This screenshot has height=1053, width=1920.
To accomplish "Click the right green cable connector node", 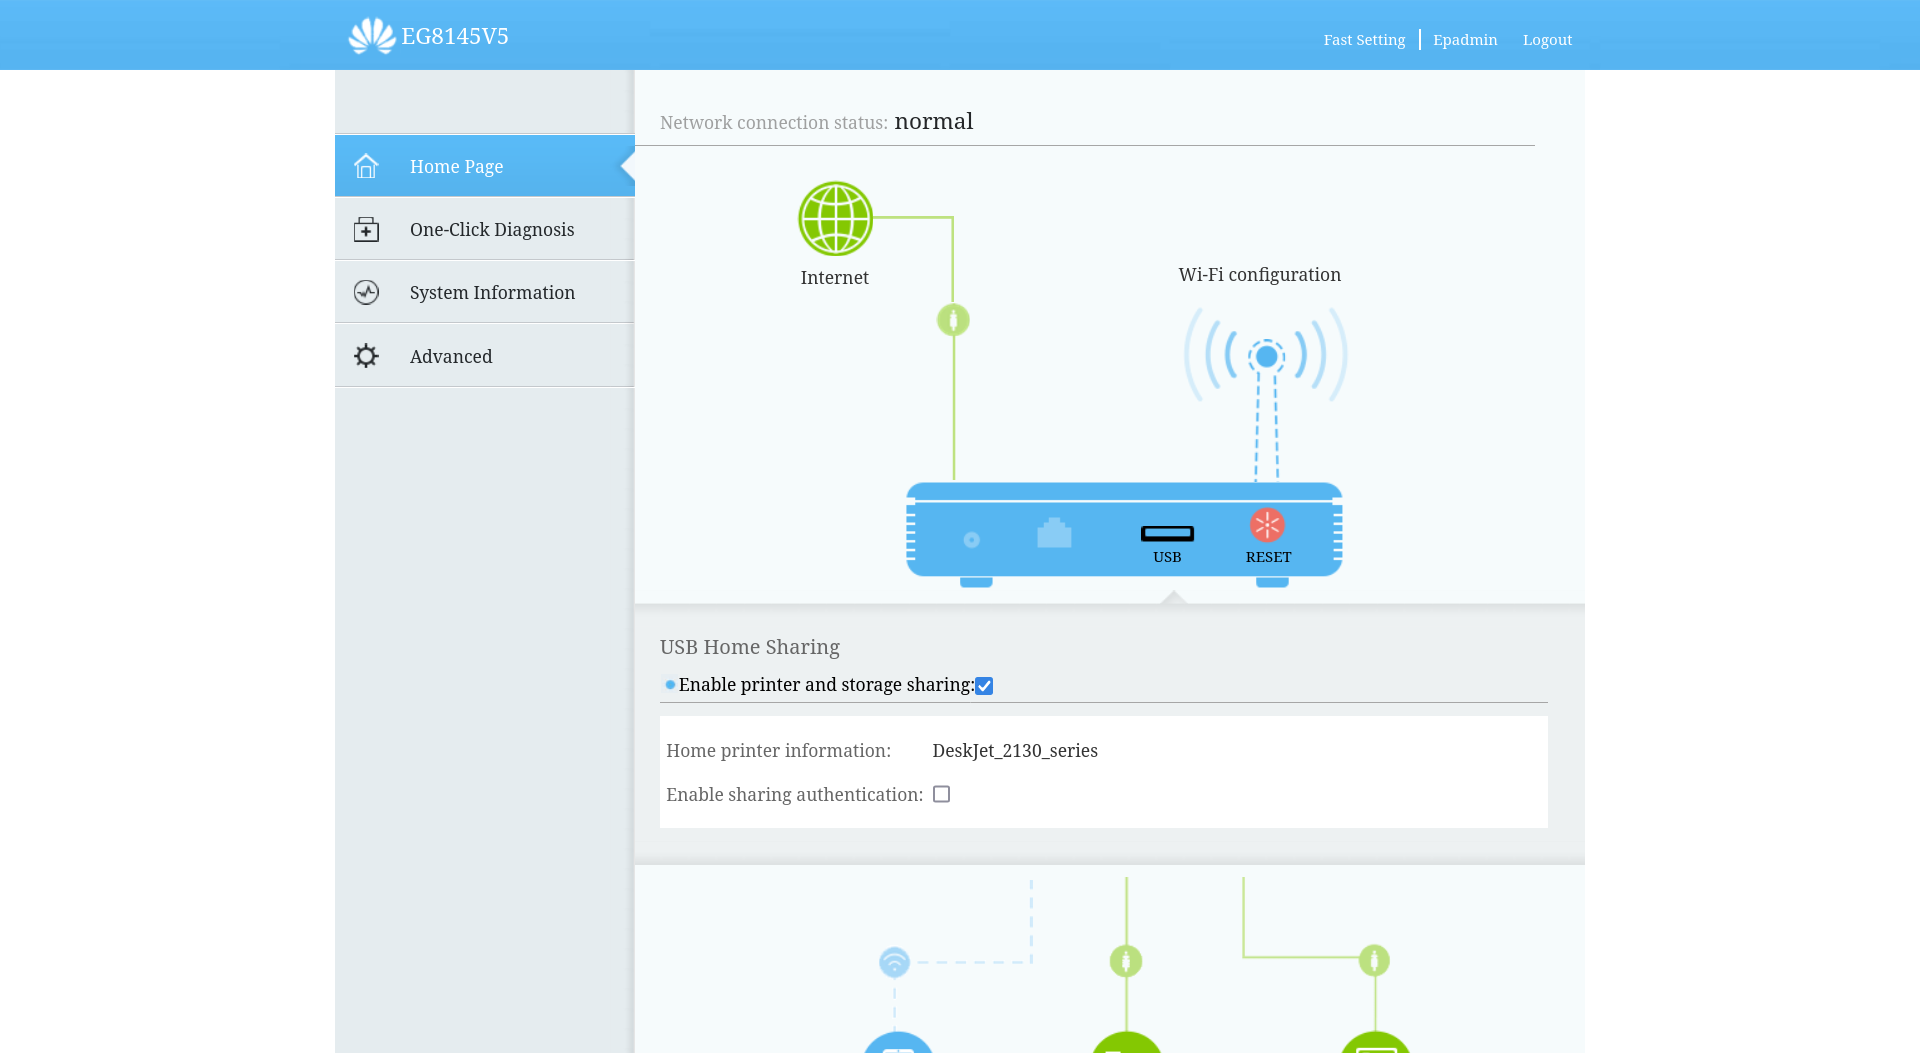I will click(x=1374, y=960).
